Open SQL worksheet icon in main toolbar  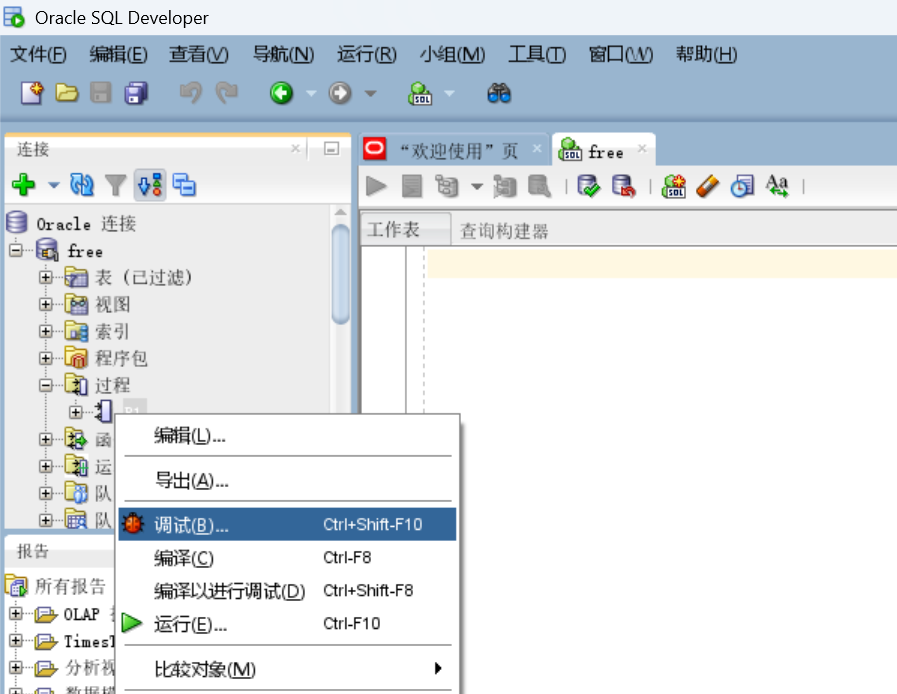click(420, 93)
